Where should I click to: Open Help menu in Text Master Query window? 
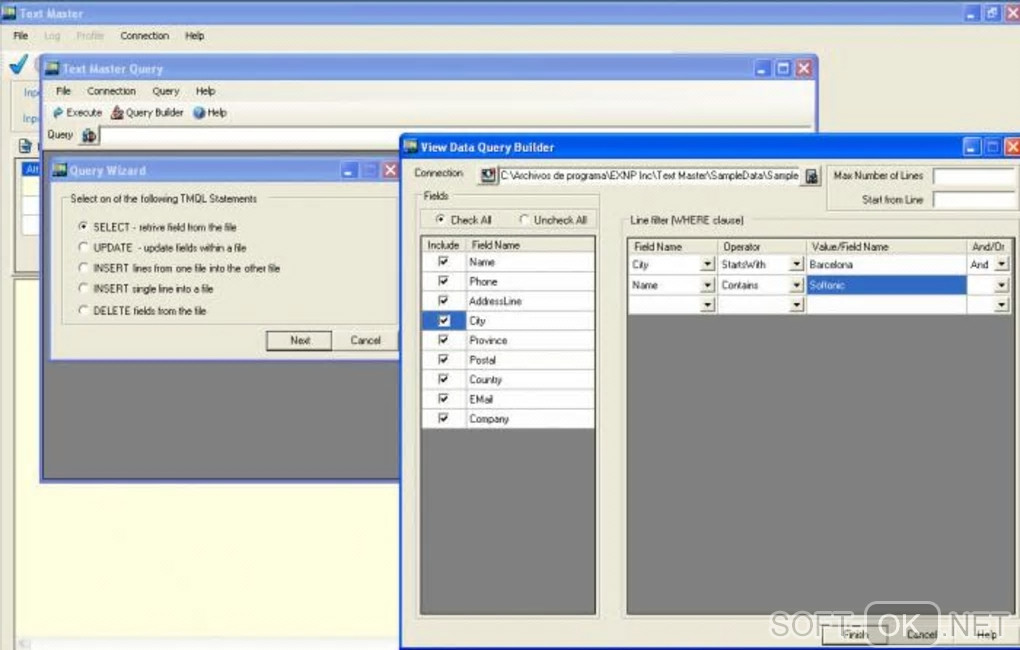tap(206, 91)
